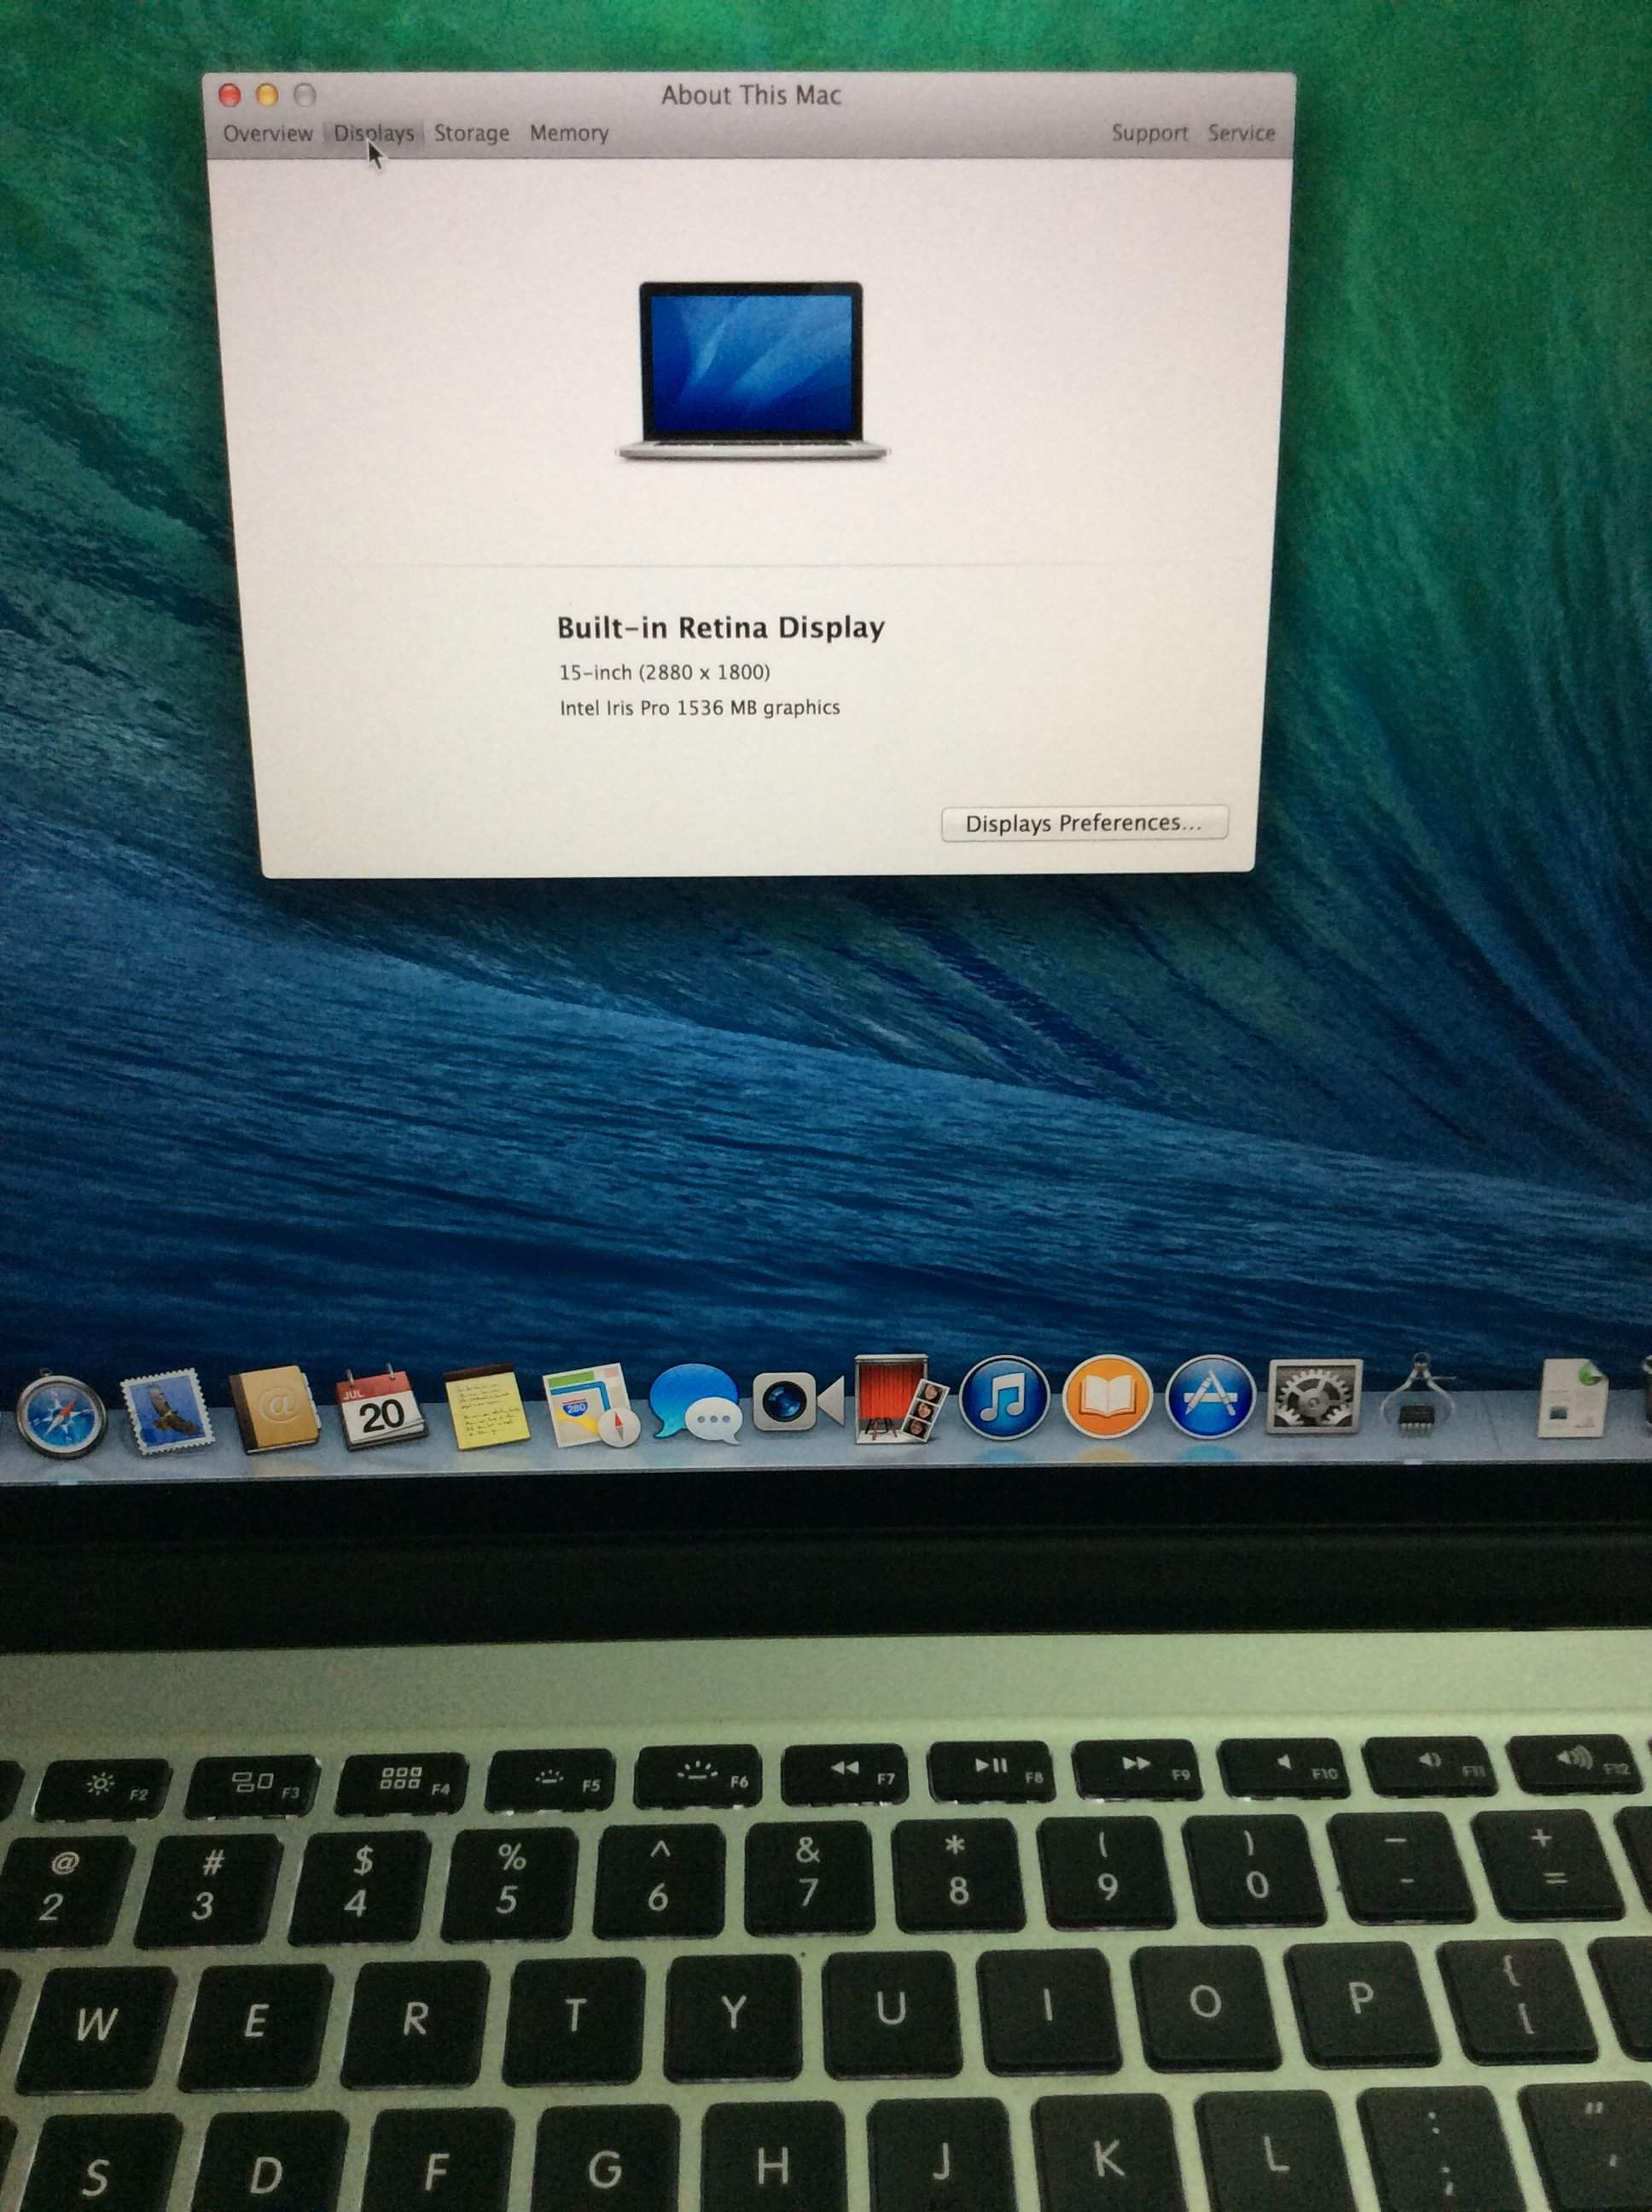Close the About This Mac window
This screenshot has width=1652, height=2212.
[229, 95]
